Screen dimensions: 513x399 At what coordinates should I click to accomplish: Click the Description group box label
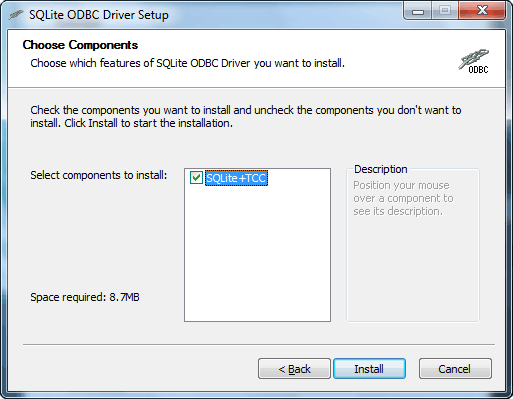381,169
